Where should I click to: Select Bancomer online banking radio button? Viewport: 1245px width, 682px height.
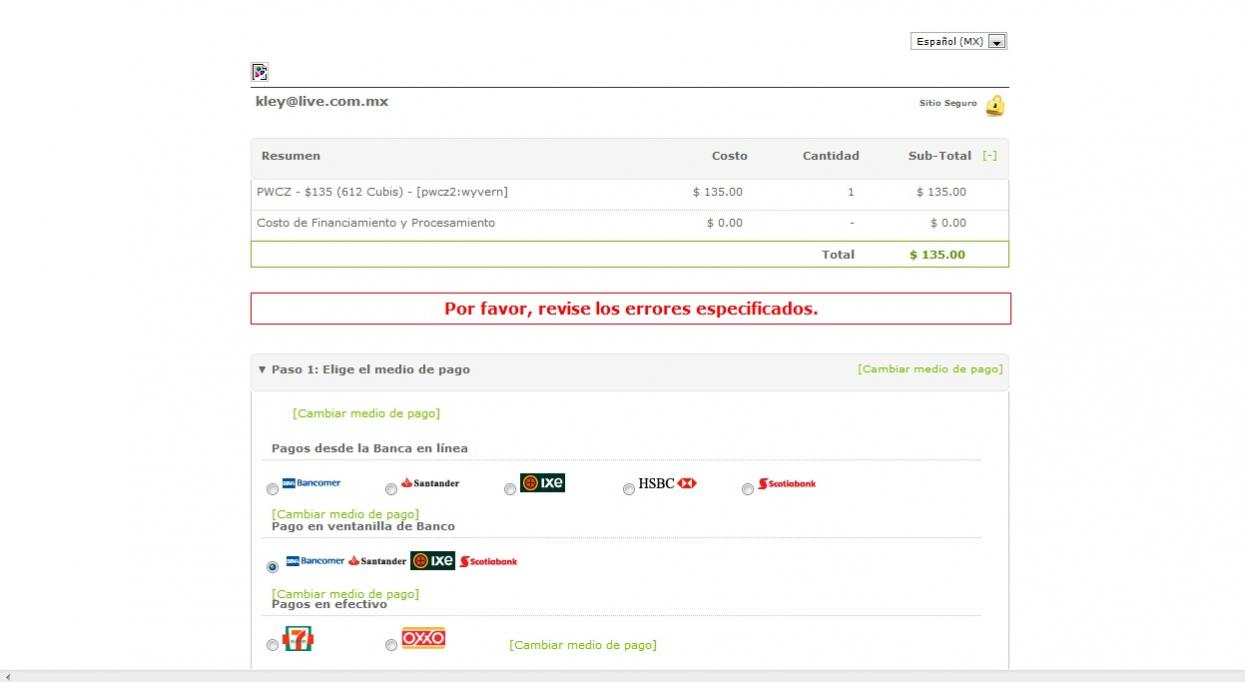pyautogui.click(x=272, y=489)
